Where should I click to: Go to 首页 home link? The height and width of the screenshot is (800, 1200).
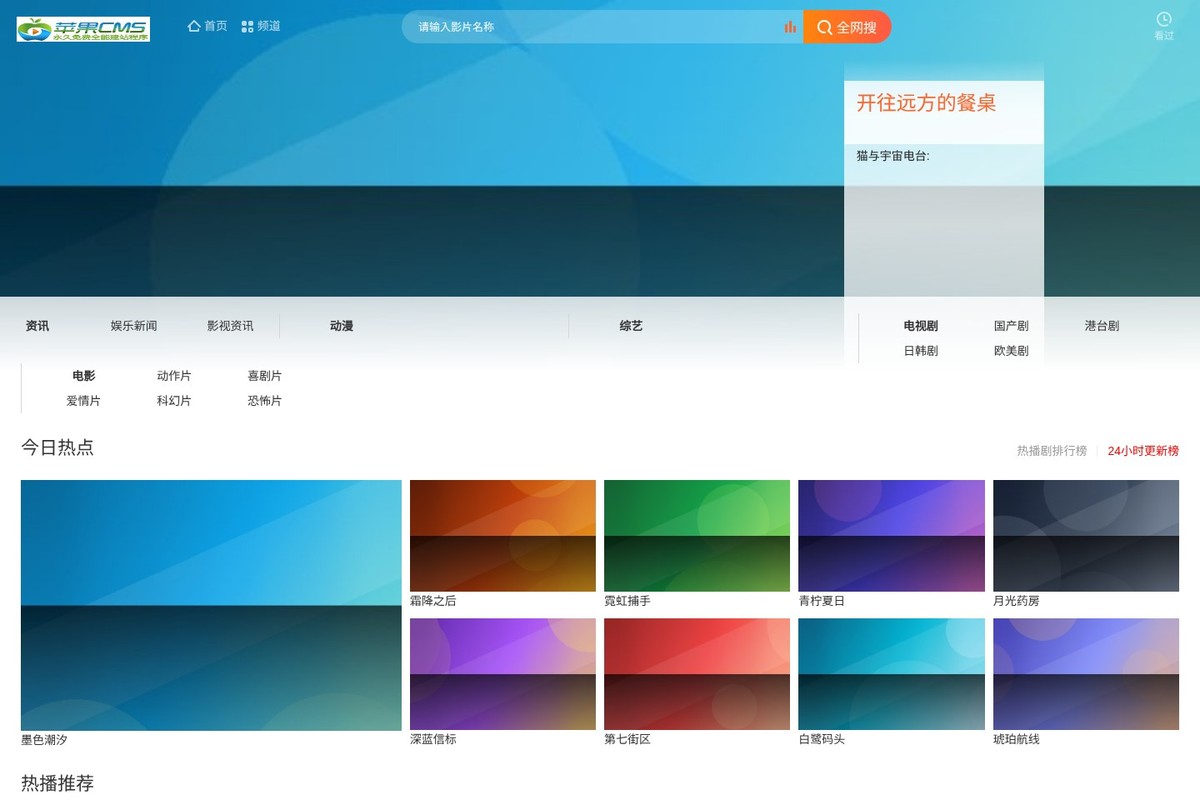(x=208, y=26)
